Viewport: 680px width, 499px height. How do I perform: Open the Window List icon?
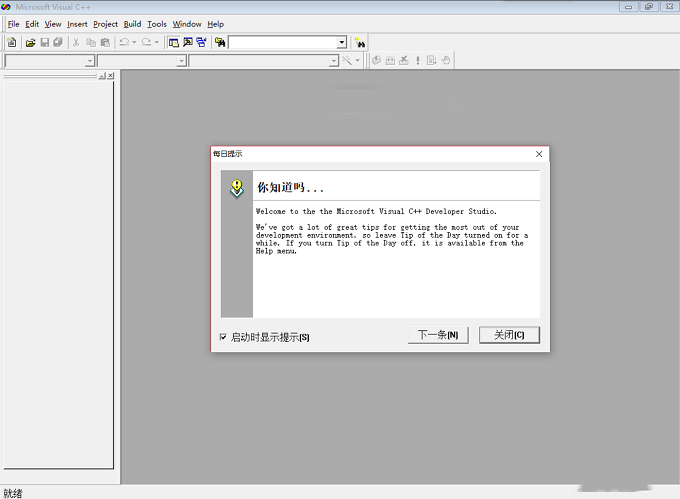pos(201,42)
